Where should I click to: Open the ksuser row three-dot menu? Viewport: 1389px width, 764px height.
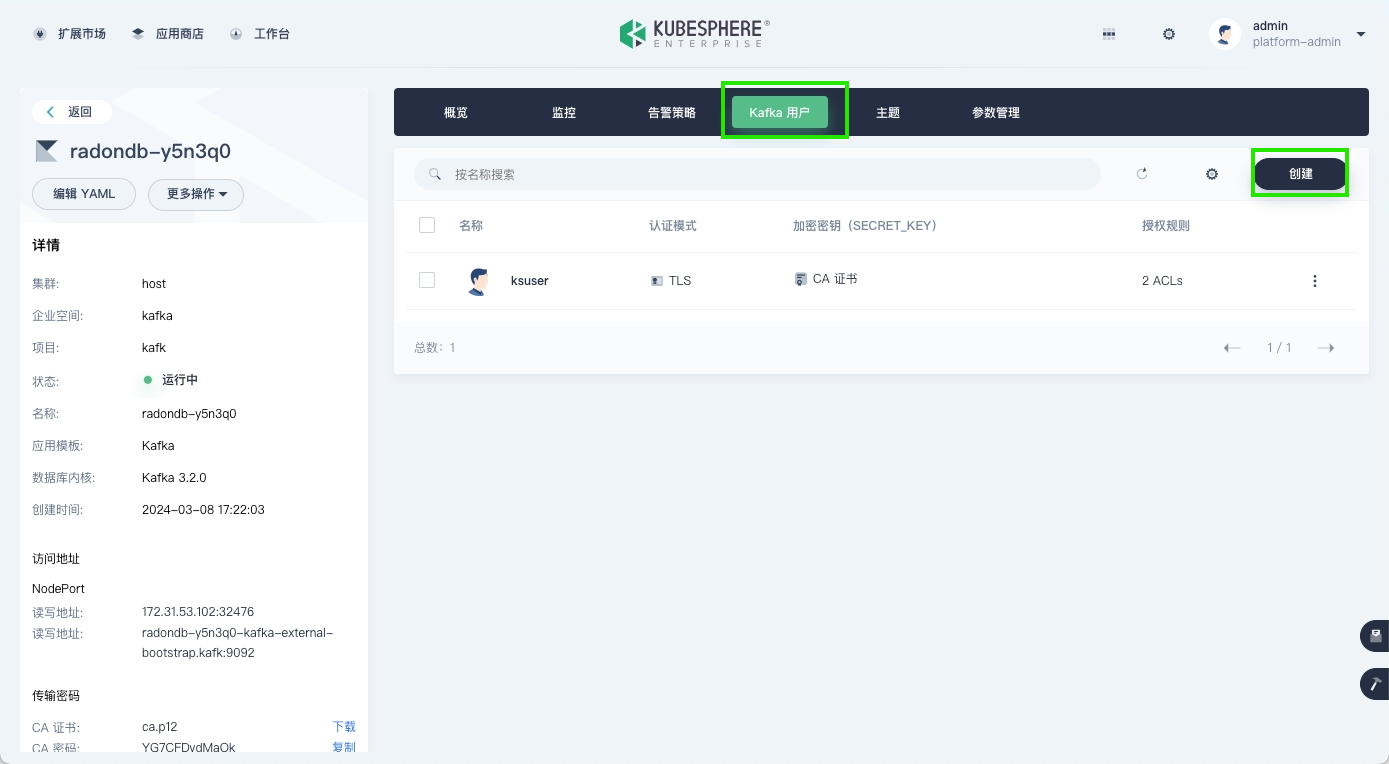[x=1314, y=281]
